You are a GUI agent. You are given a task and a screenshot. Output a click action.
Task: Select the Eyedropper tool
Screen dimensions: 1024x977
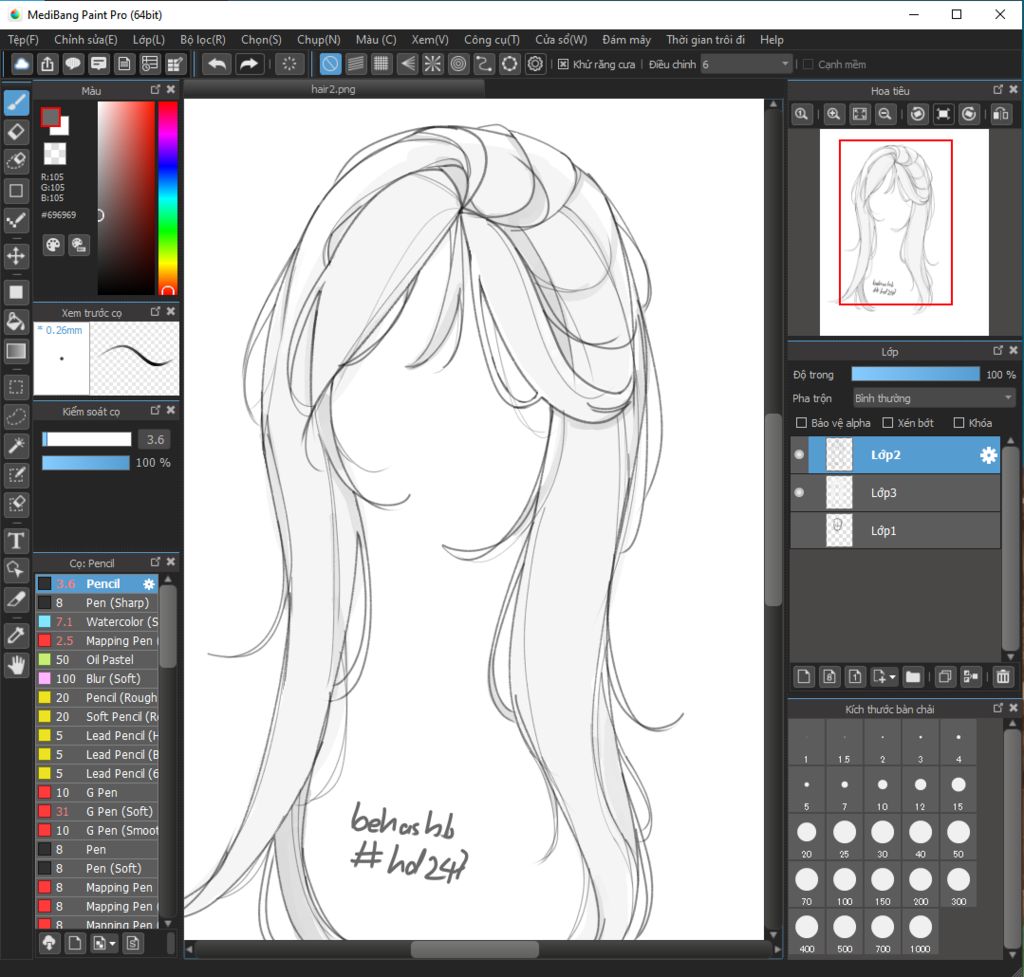[16, 634]
